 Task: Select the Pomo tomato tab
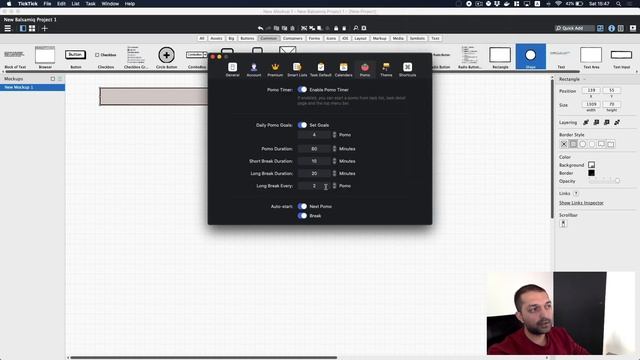365,69
